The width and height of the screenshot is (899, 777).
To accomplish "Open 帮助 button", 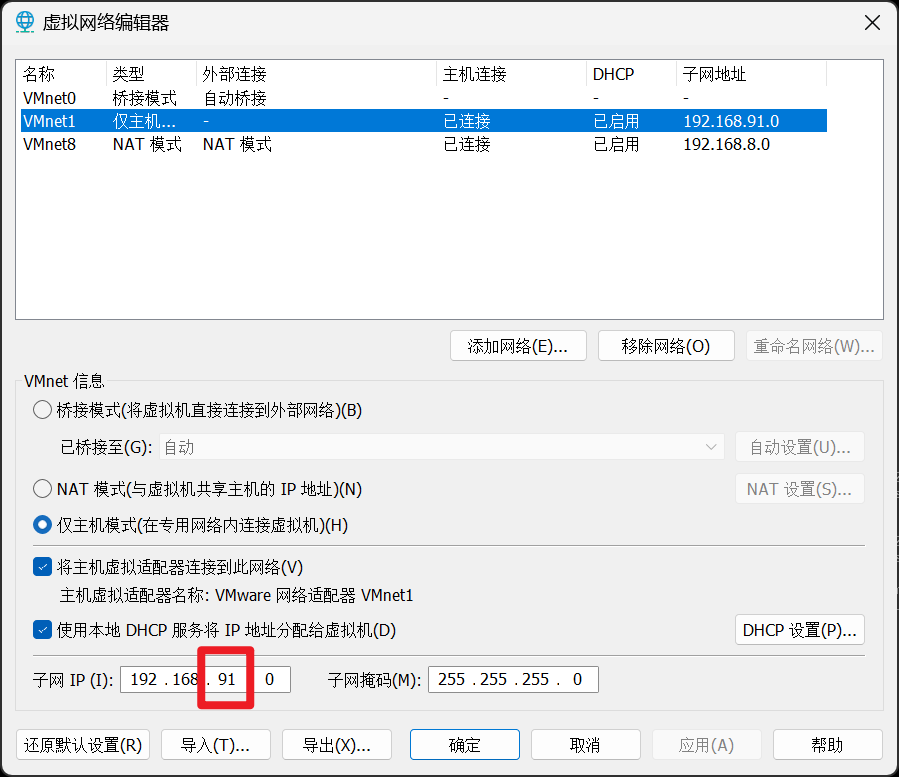I will [x=828, y=745].
